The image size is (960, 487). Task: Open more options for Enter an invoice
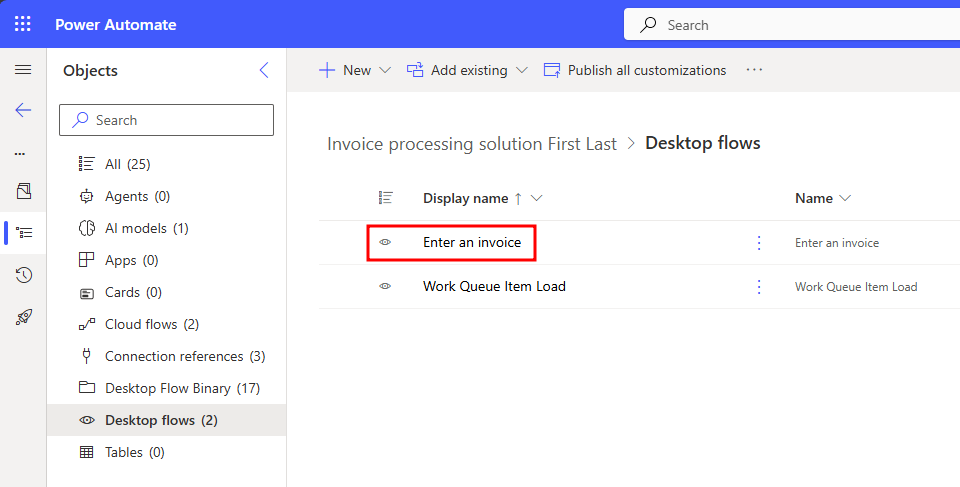tap(759, 243)
